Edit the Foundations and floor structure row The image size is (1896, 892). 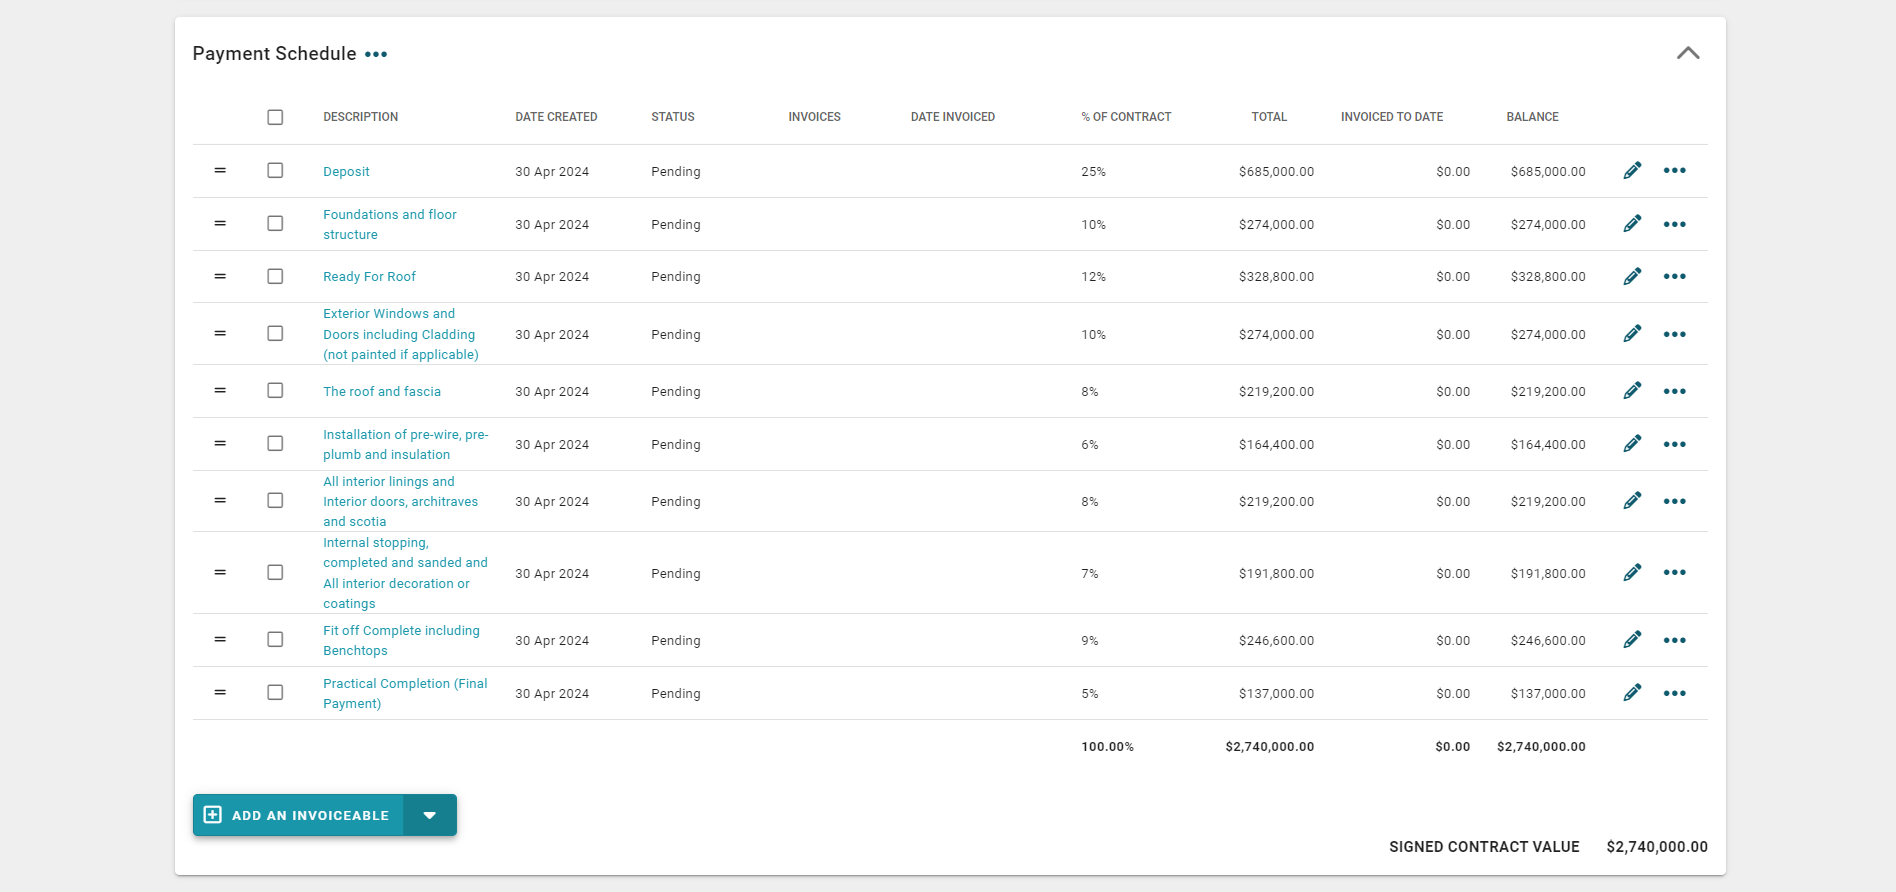(1632, 224)
